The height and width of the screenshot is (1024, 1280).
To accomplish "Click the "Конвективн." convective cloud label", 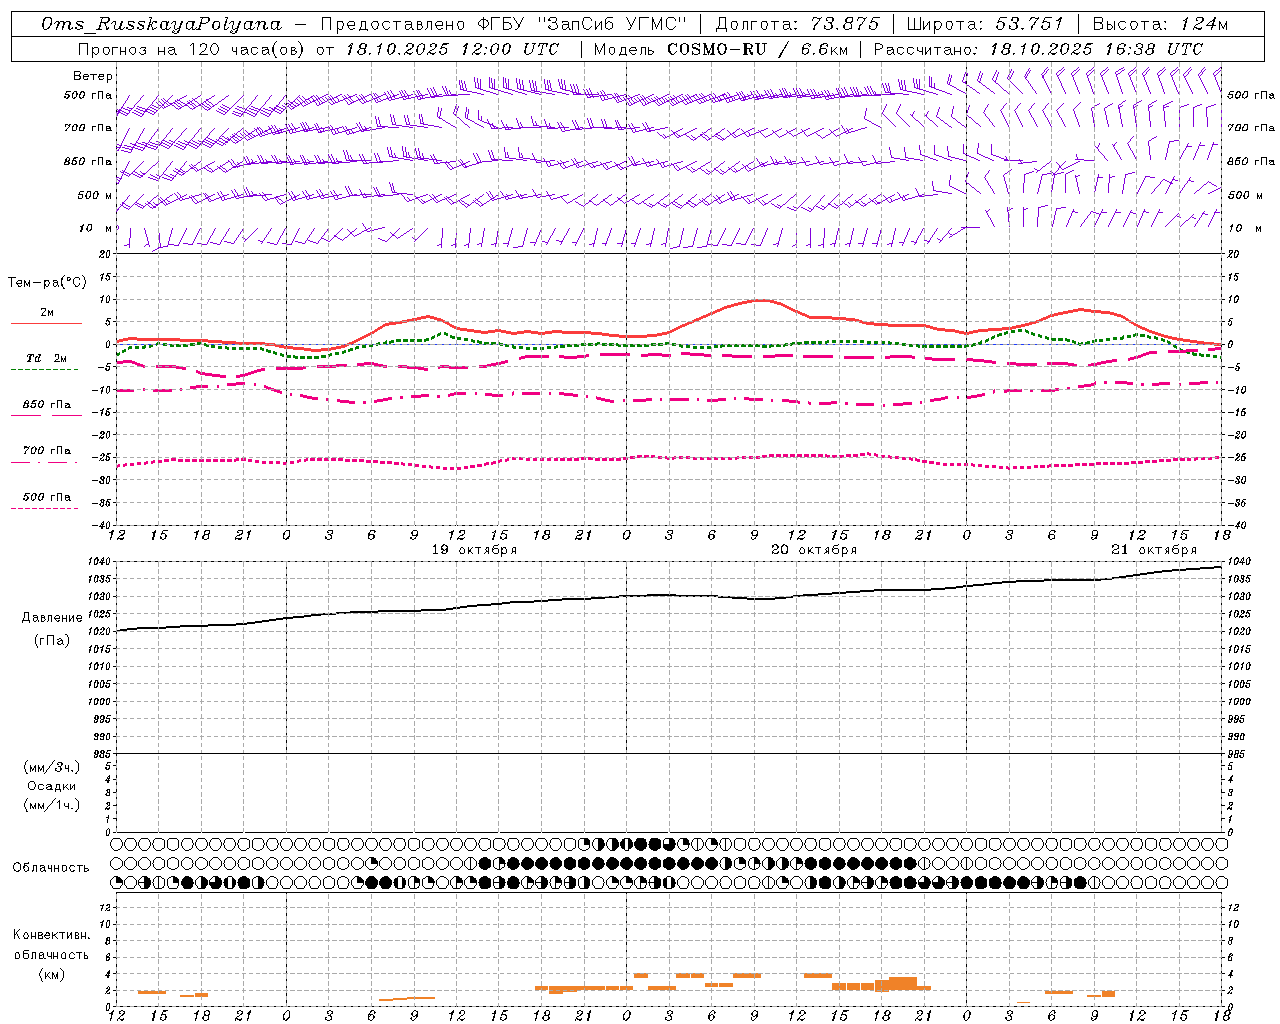I will click(52, 935).
